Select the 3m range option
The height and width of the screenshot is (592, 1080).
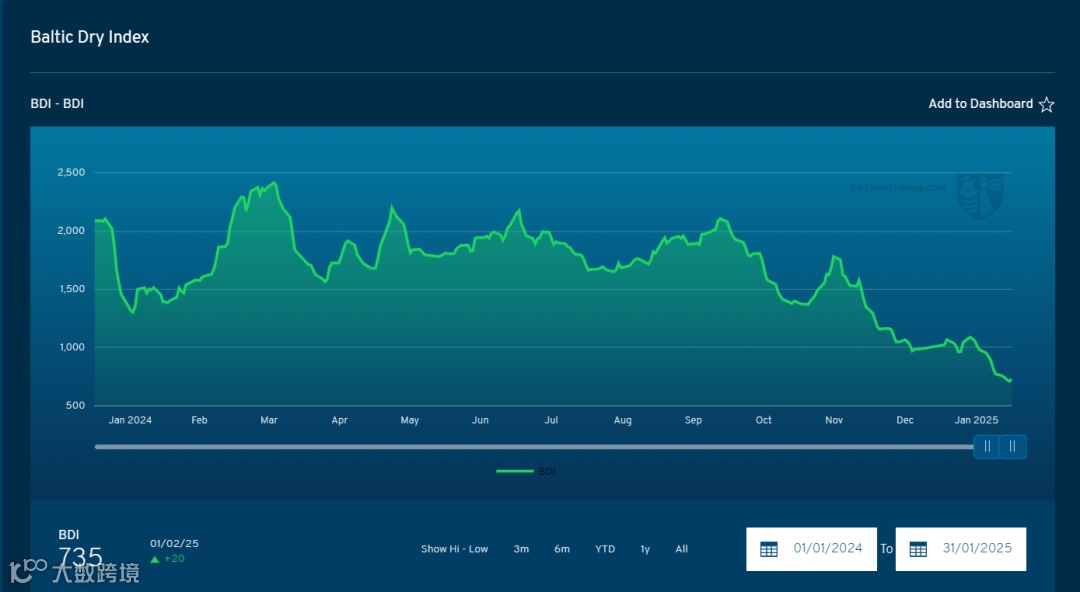(x=521, y=549)
